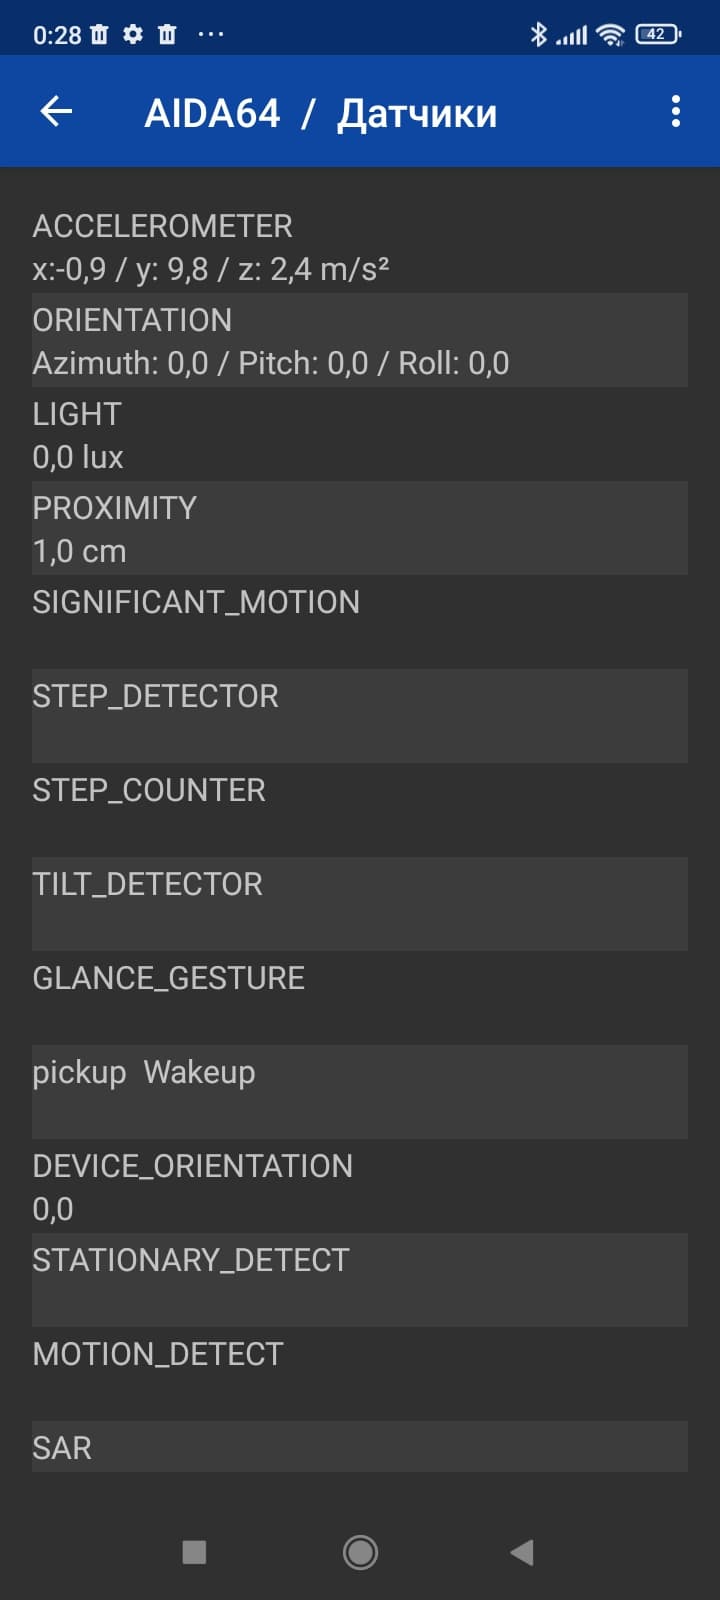Select the STEP_COUNTER row

pos(359,809)
